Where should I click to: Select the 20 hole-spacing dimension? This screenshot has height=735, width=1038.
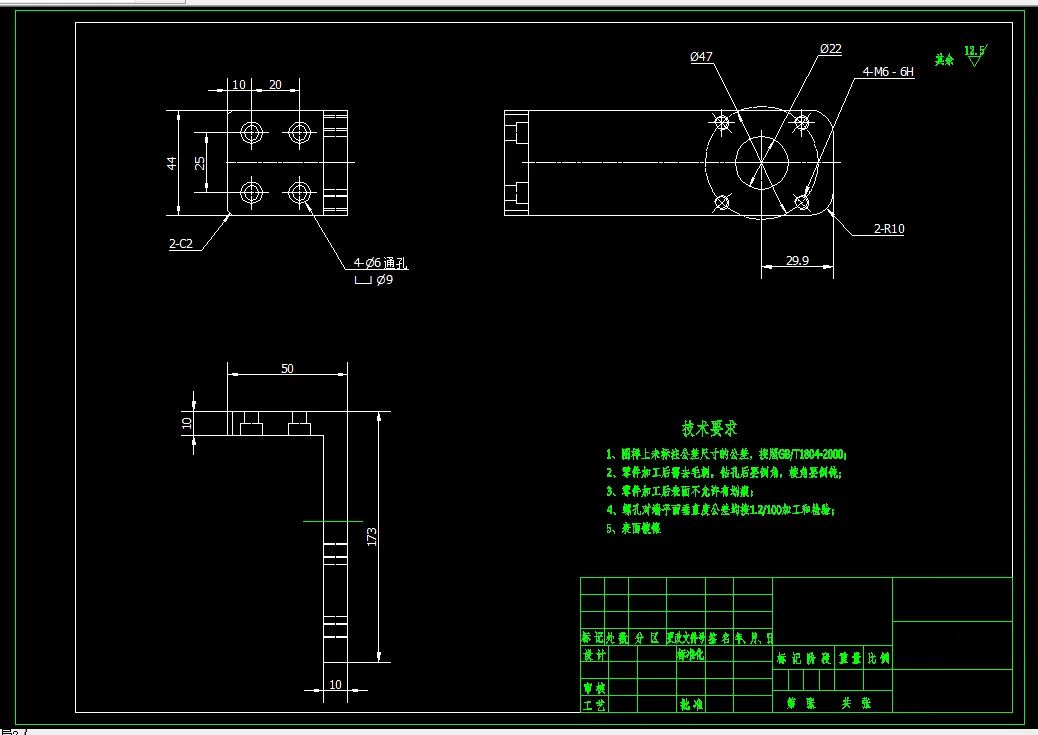tap(275, 85)
